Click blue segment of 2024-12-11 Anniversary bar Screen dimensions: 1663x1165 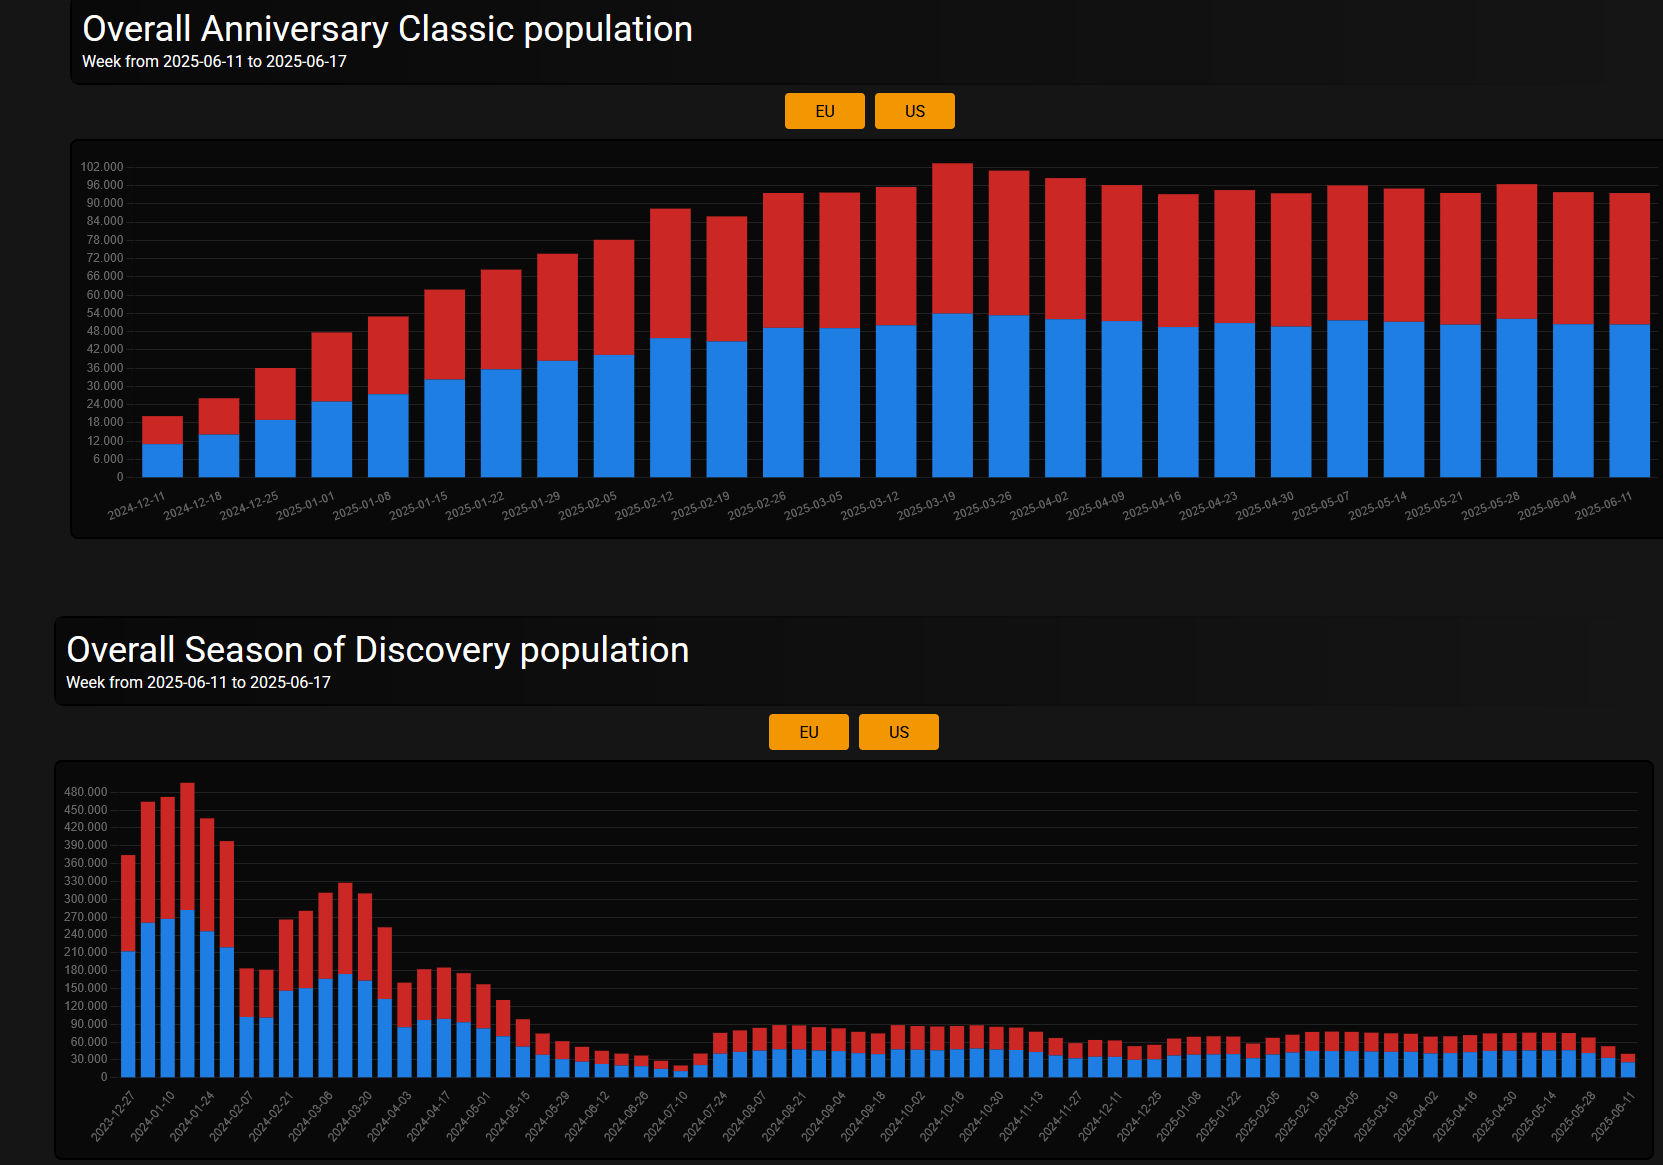[162, 460]
